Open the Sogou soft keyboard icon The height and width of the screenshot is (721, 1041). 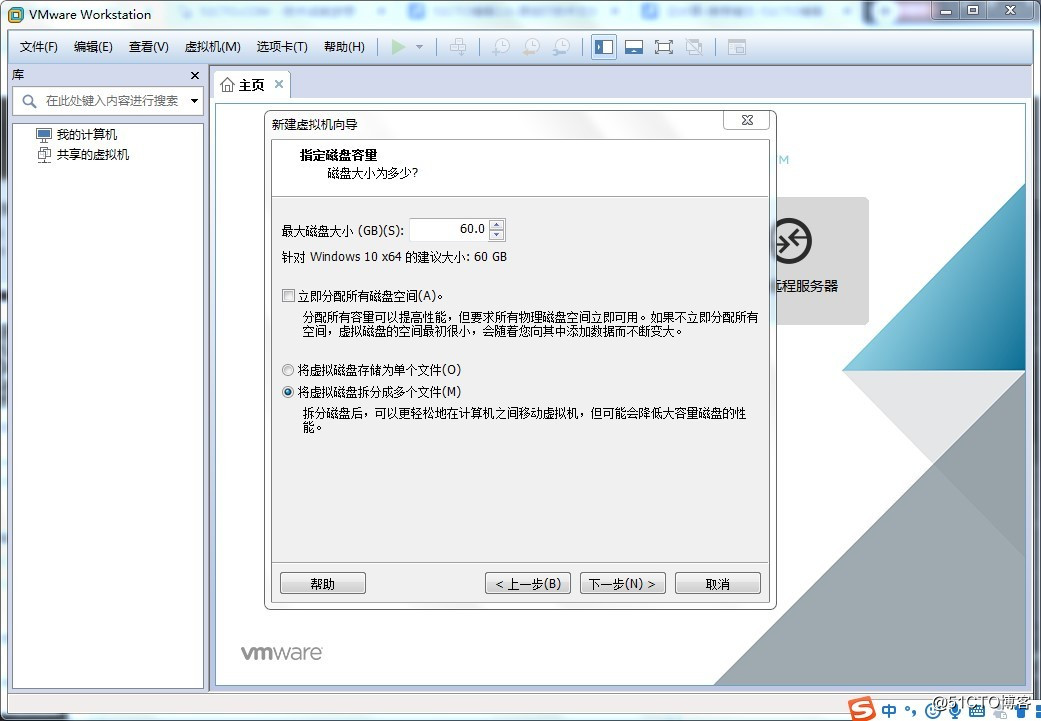tap(977, 711)
